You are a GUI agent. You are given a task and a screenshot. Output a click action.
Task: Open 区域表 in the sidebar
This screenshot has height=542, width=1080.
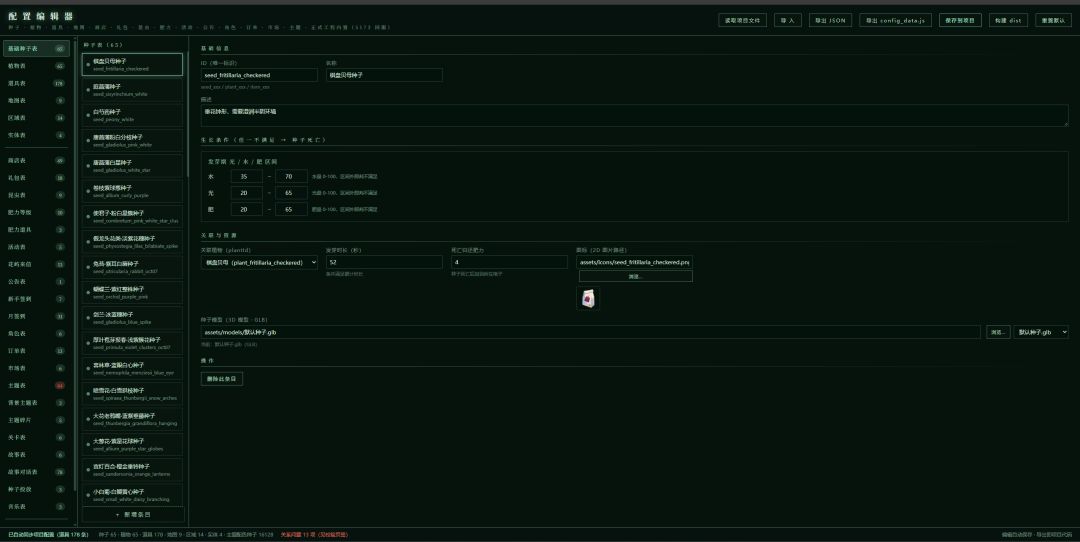(36, 118)
